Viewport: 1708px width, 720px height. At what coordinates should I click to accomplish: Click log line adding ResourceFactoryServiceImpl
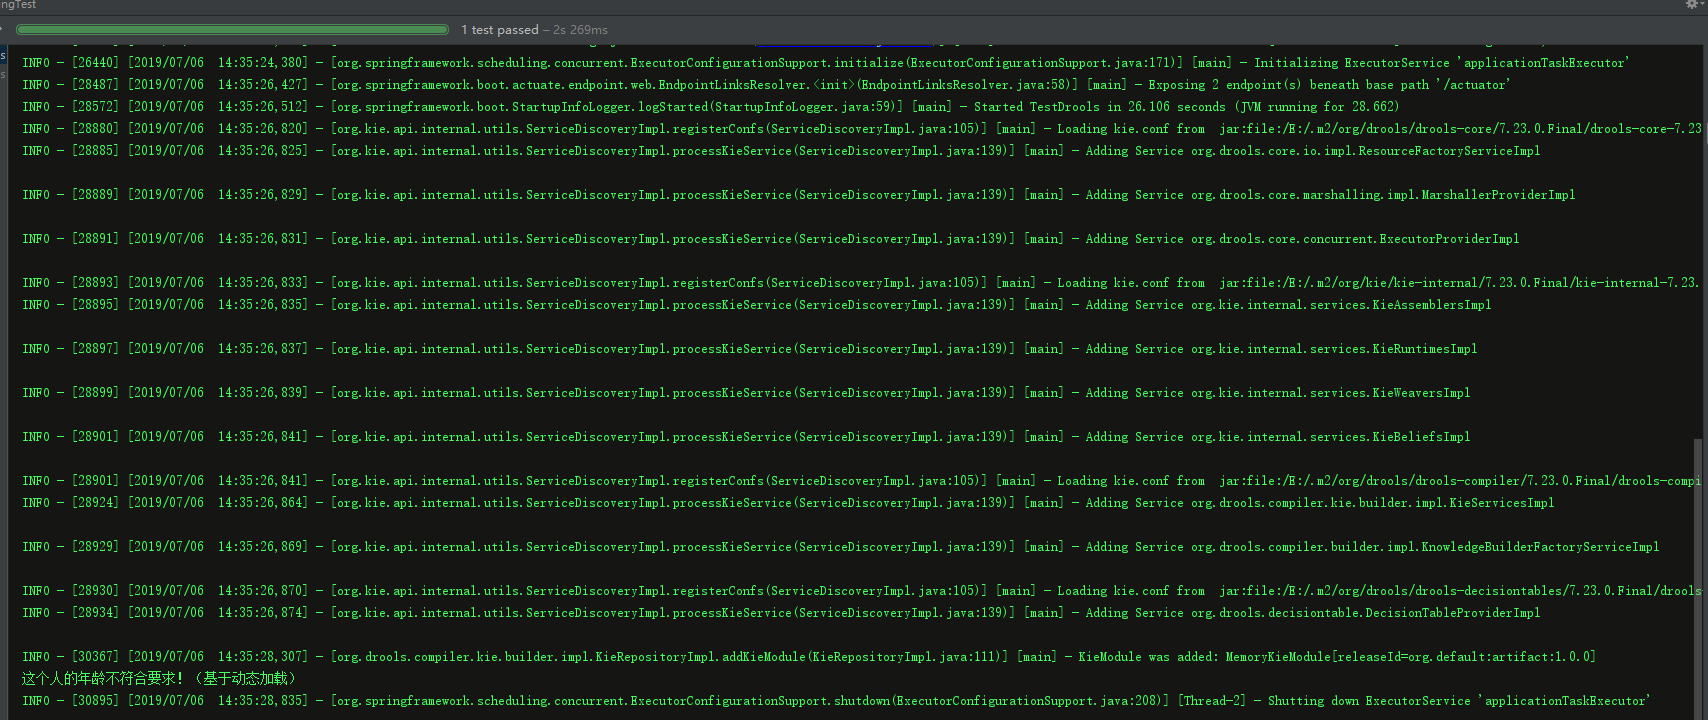(x=781, y=151)
